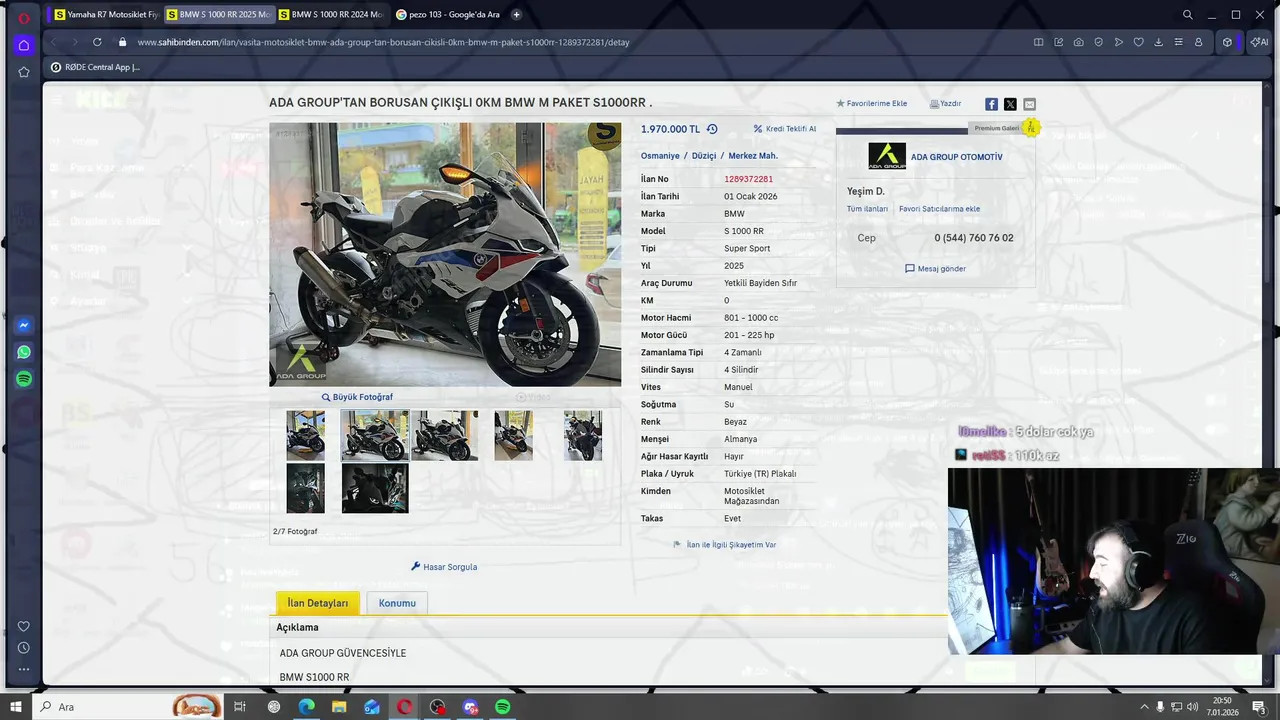Click Mesaj gönder to message seller
1280x720 pixels.
click(935, 269)
